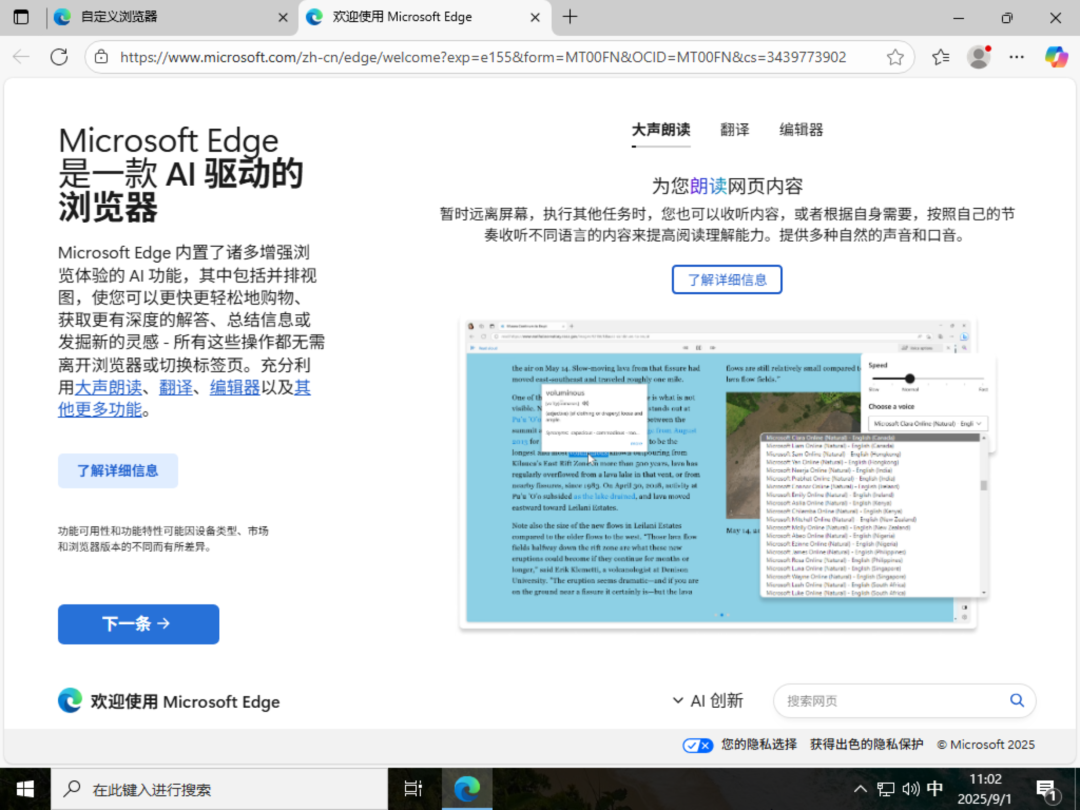Open the favorites list icon
This screenshot has height=810, width=1080.
click(941, 57)
